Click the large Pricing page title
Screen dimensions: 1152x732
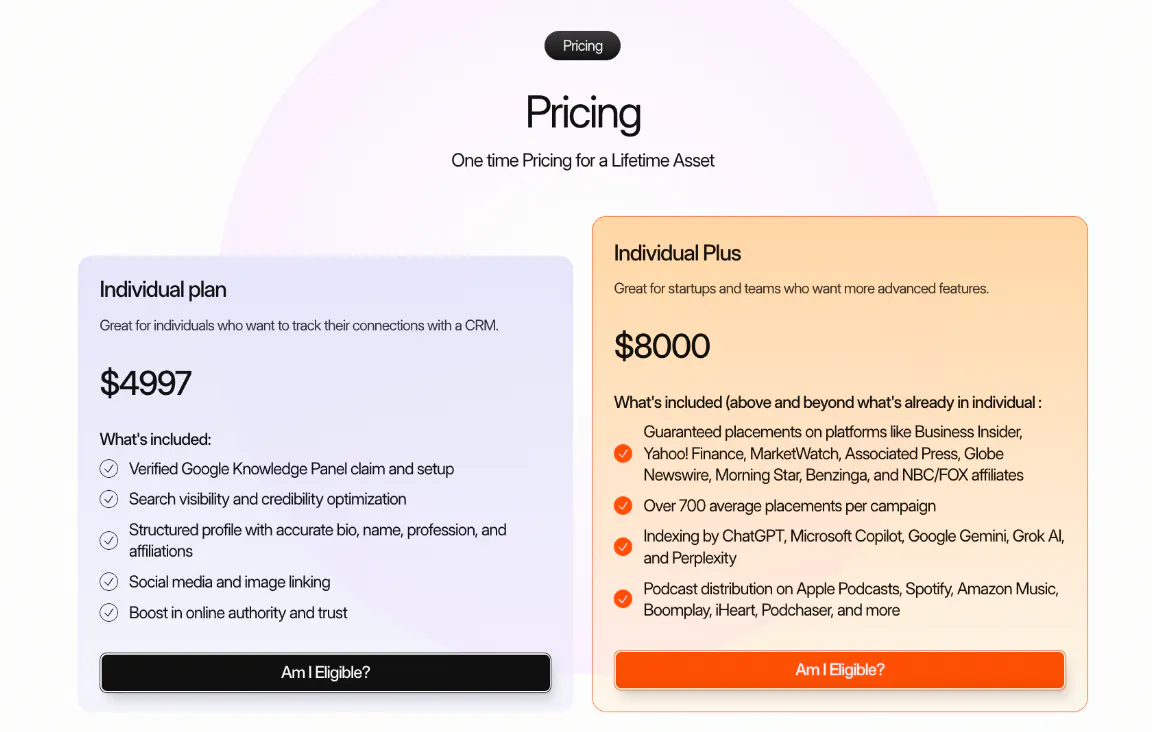pyautogui.click(x=583, y=113)
